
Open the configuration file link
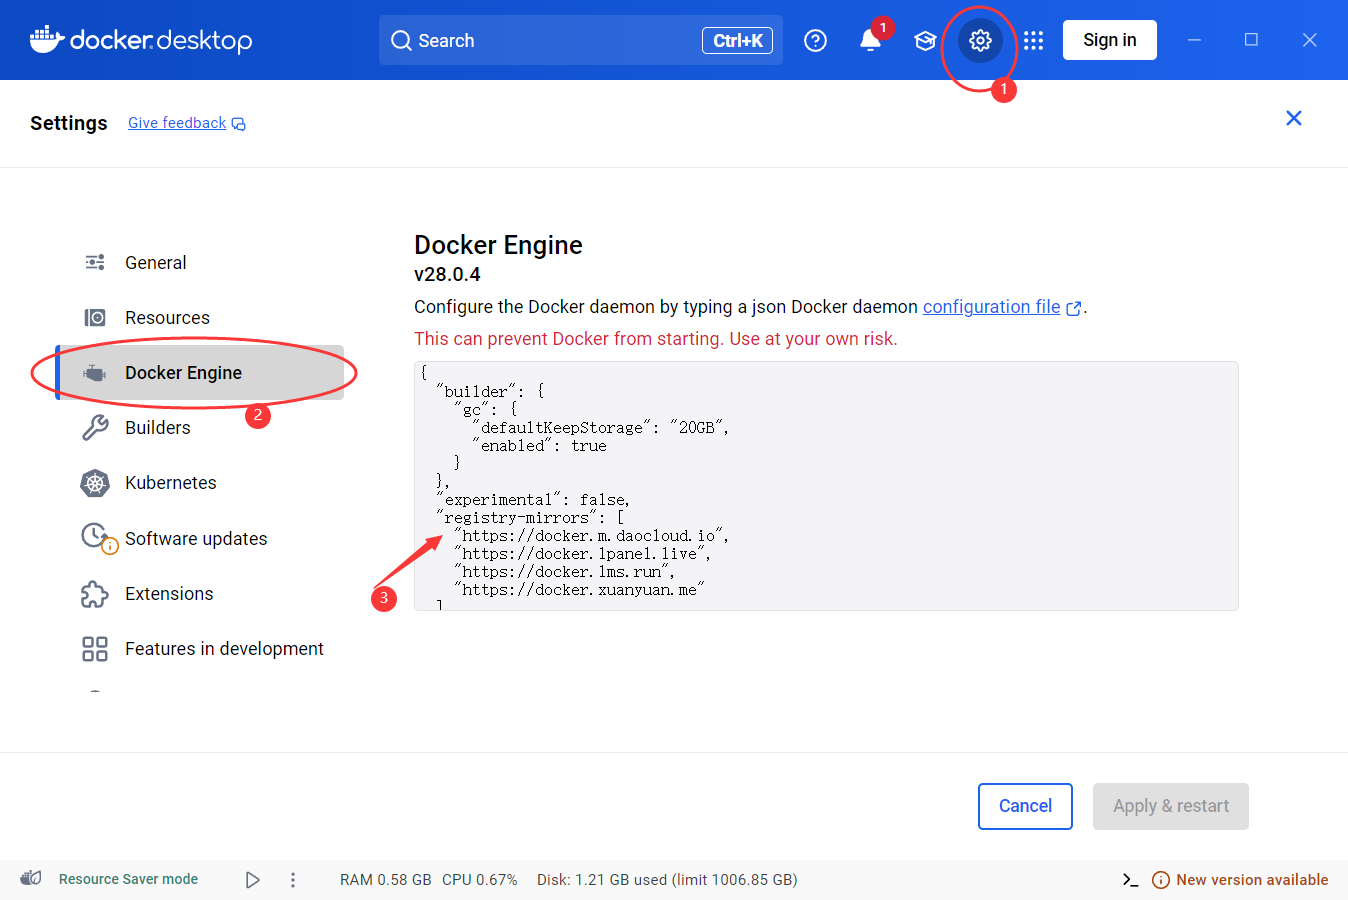click(x=1002, y=307)
